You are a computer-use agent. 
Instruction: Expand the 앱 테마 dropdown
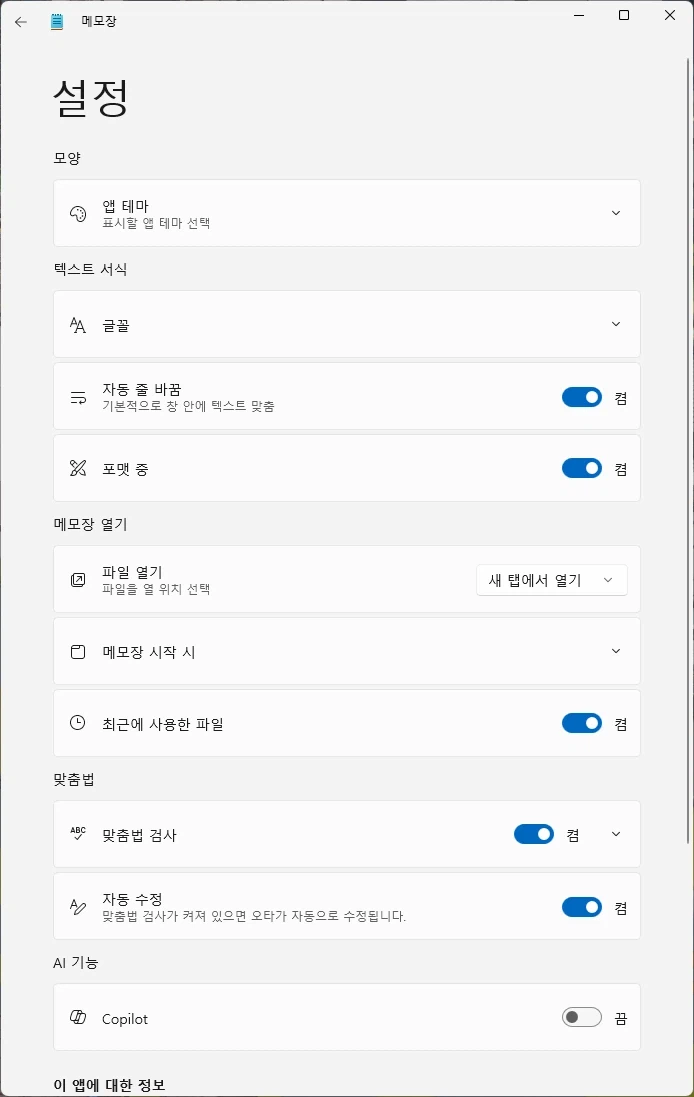[x=615, y=212]
